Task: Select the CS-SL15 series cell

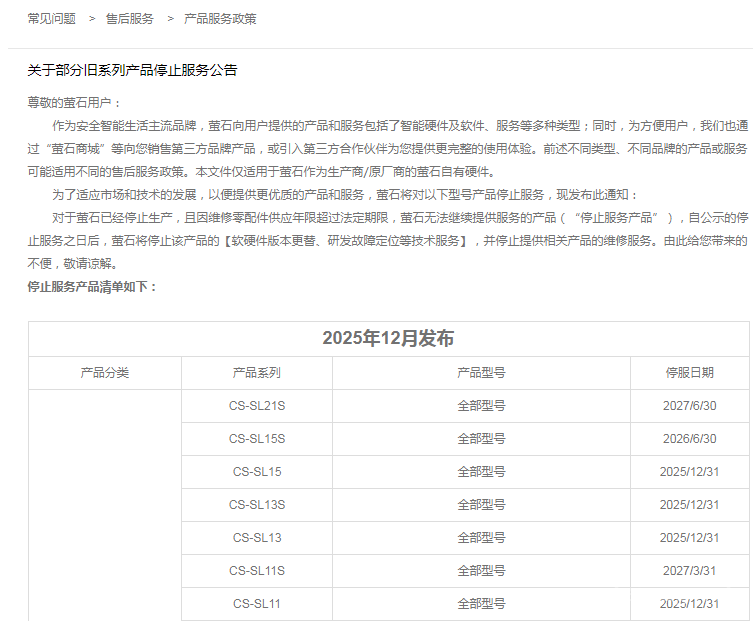Action: (257, 471)
